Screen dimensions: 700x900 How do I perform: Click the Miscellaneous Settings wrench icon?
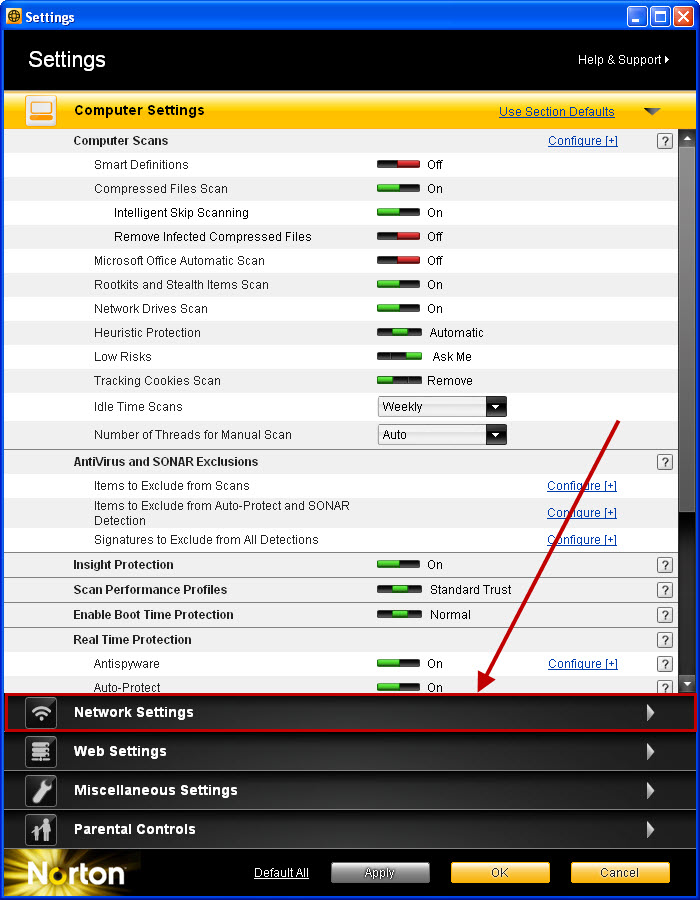41,790
